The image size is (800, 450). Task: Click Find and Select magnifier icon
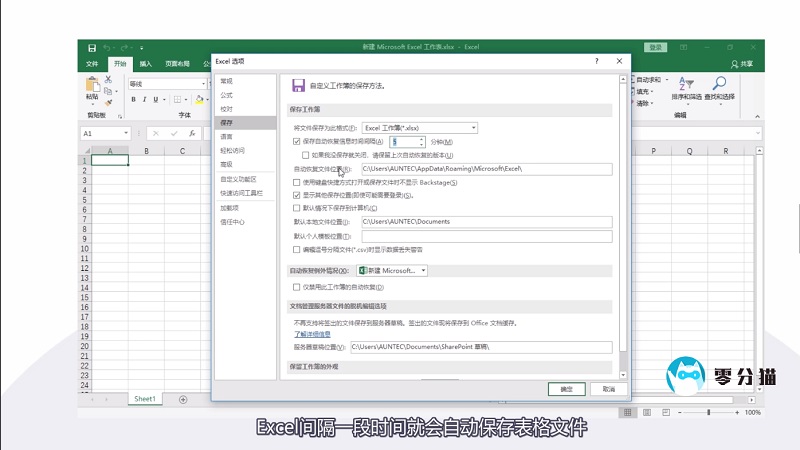tap(718, 89)
